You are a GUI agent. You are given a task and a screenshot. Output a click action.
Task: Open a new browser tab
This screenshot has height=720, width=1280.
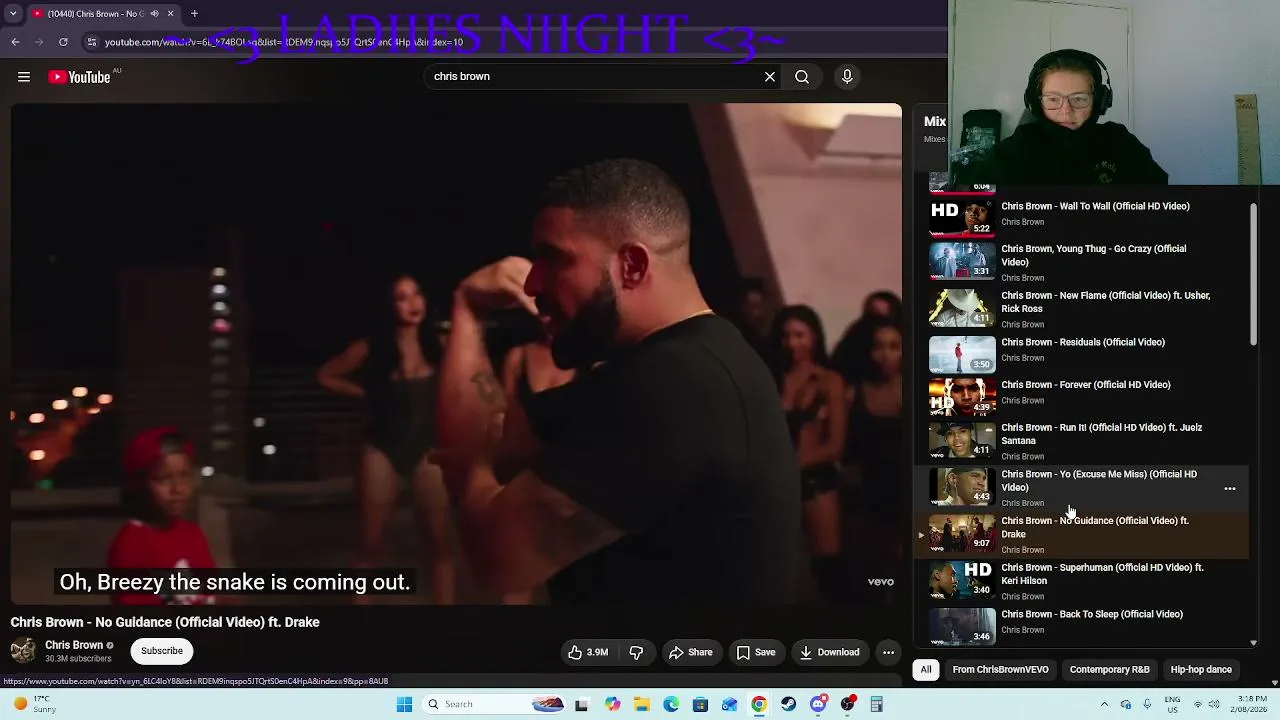[194, 14]
